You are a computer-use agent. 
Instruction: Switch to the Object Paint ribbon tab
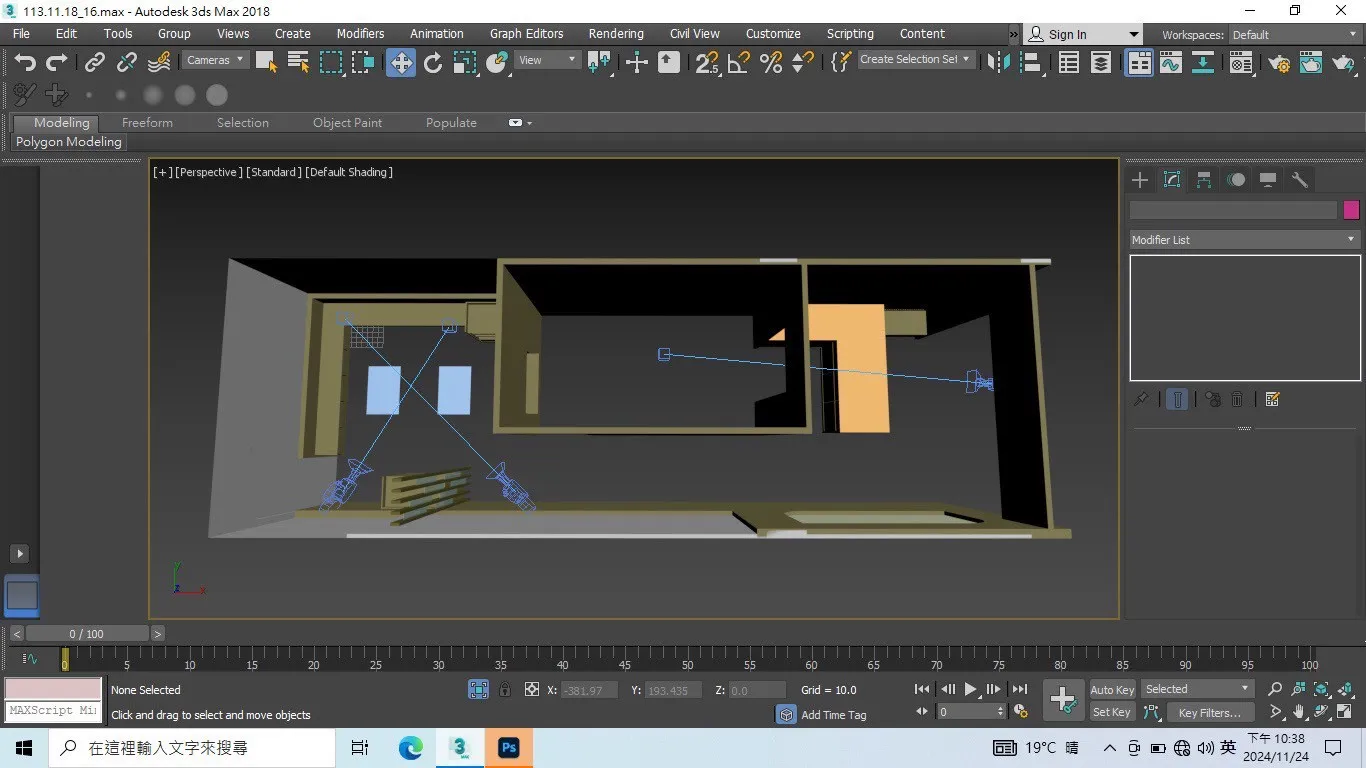(347, 123)
